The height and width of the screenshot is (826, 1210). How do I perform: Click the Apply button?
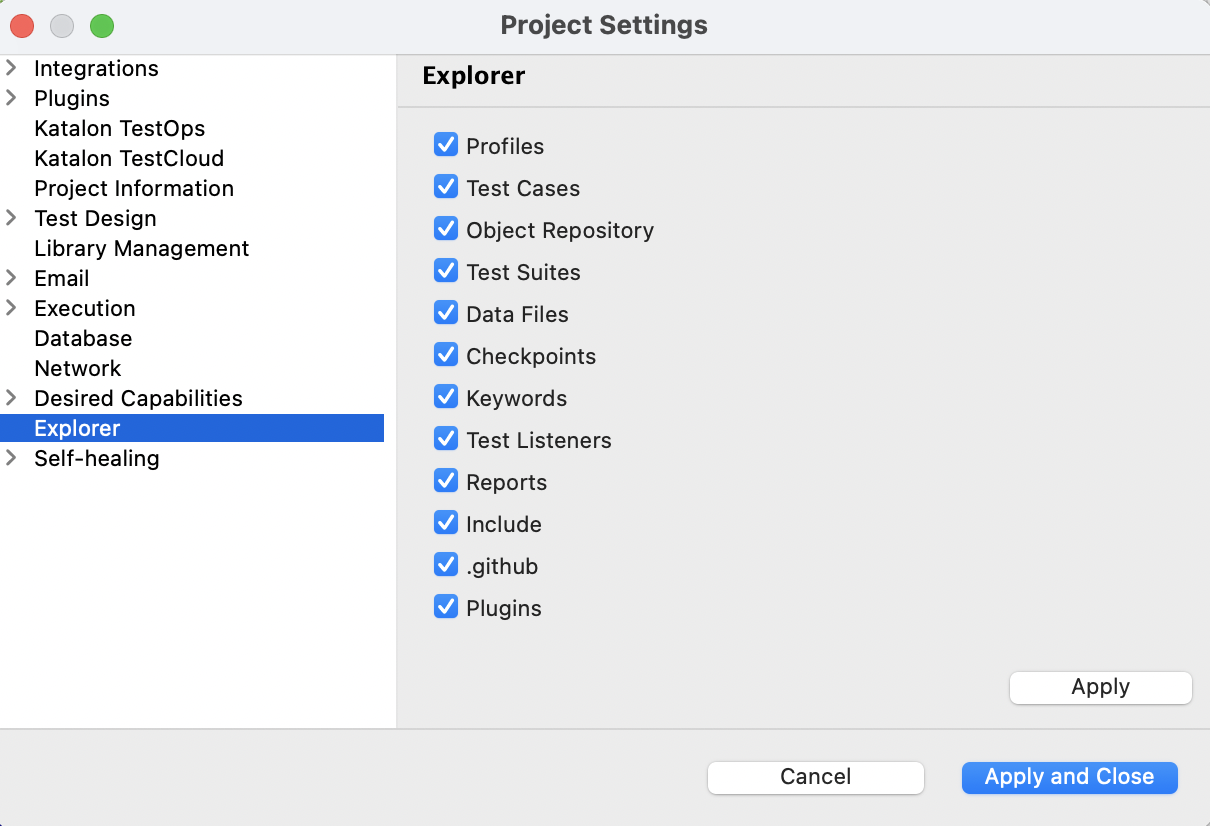point(1100,687)
